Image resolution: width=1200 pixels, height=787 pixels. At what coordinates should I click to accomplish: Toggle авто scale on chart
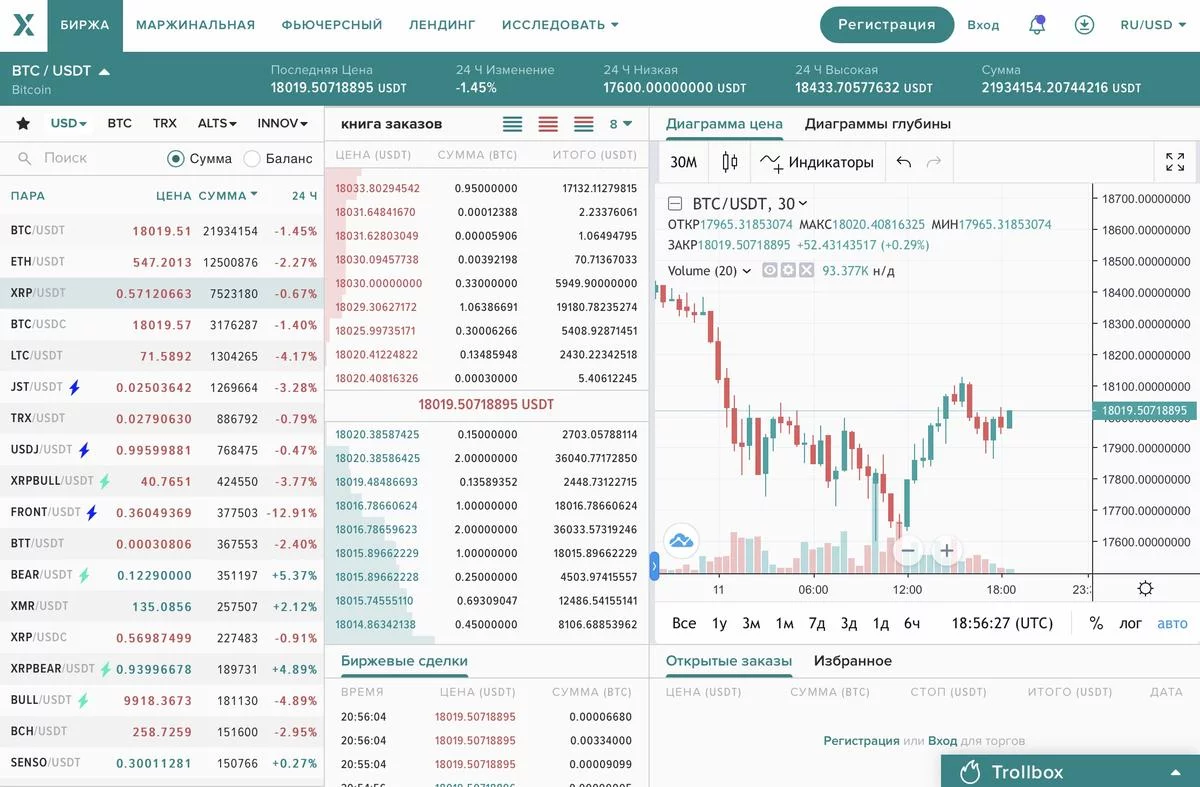[1172, 623]
